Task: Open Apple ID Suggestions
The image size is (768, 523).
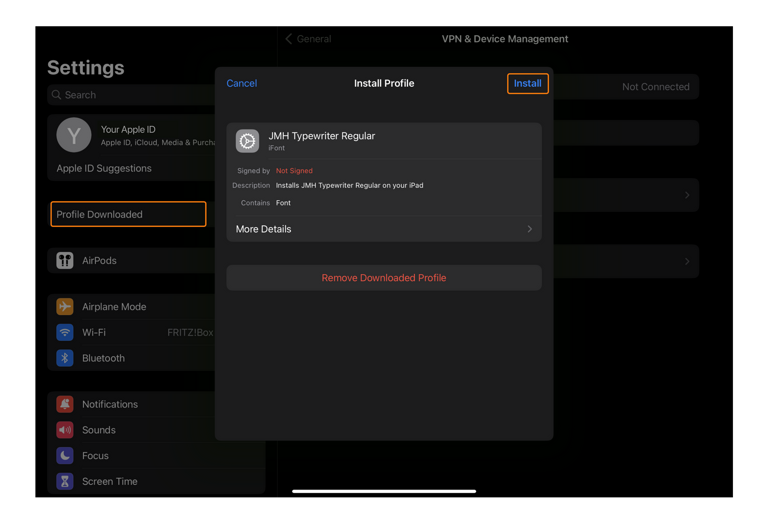Action: [x=104, y=168]
